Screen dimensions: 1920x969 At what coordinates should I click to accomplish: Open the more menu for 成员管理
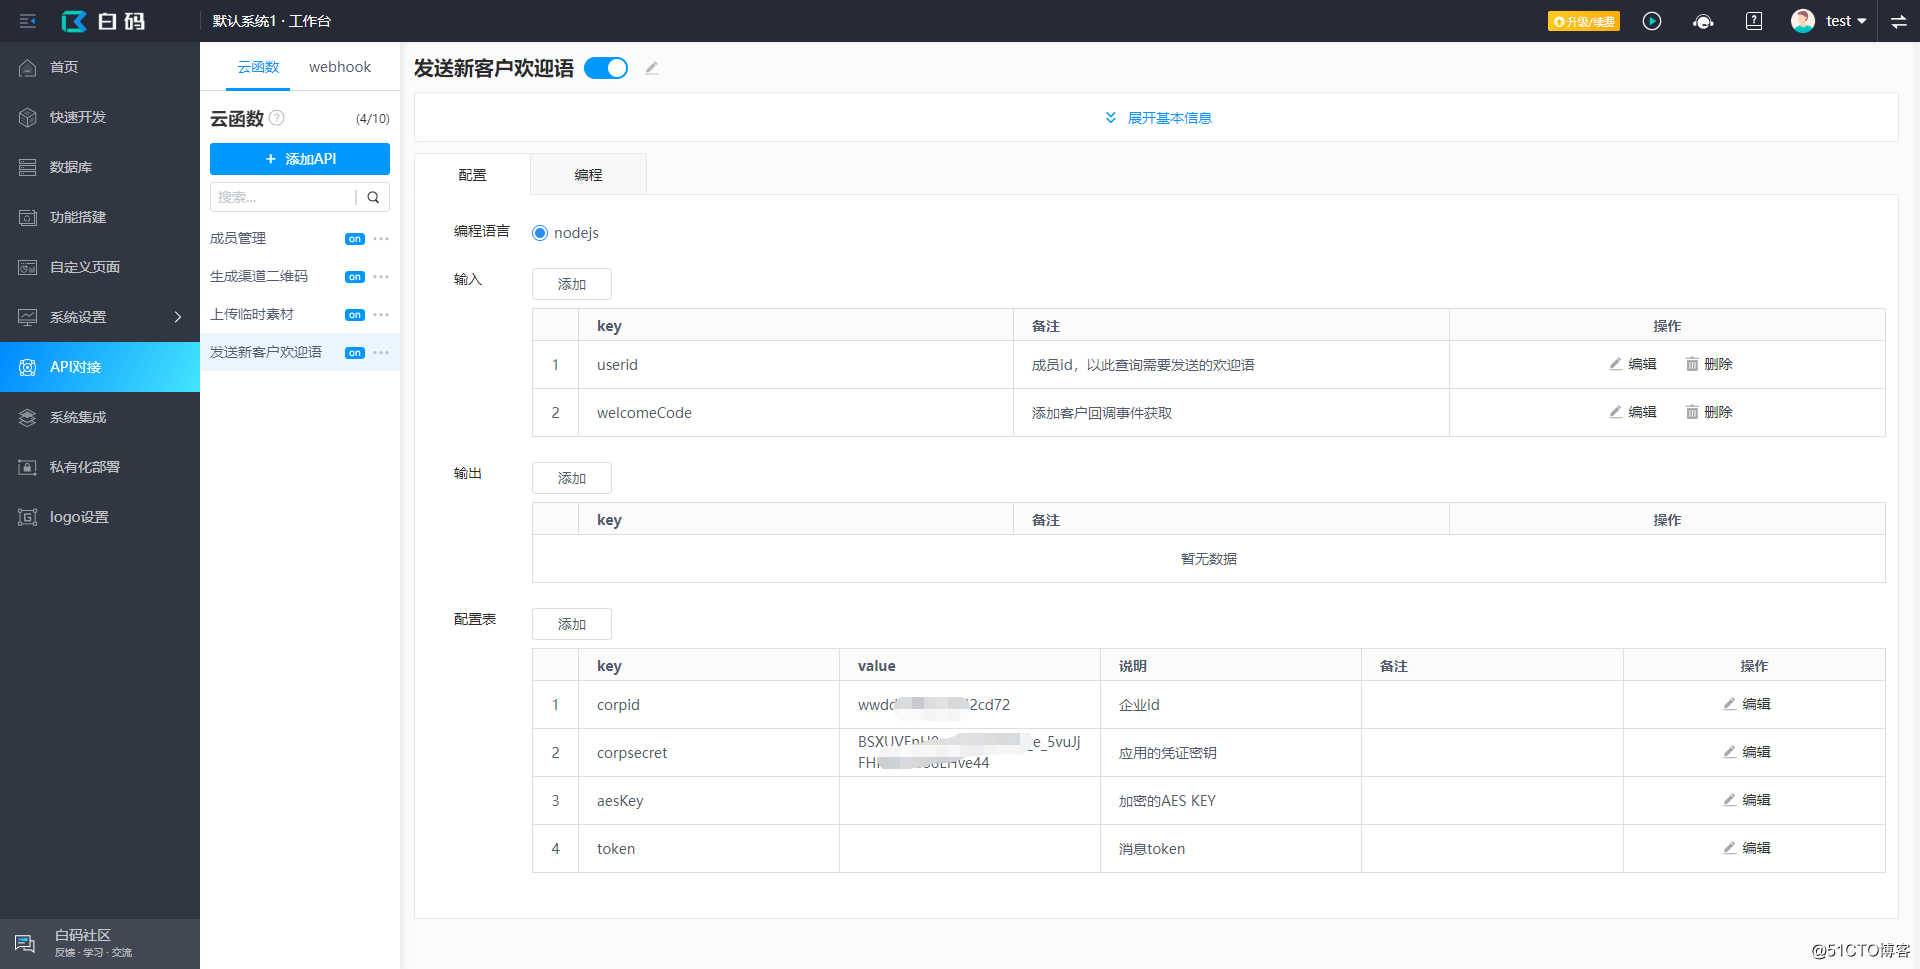pos(381,239)
